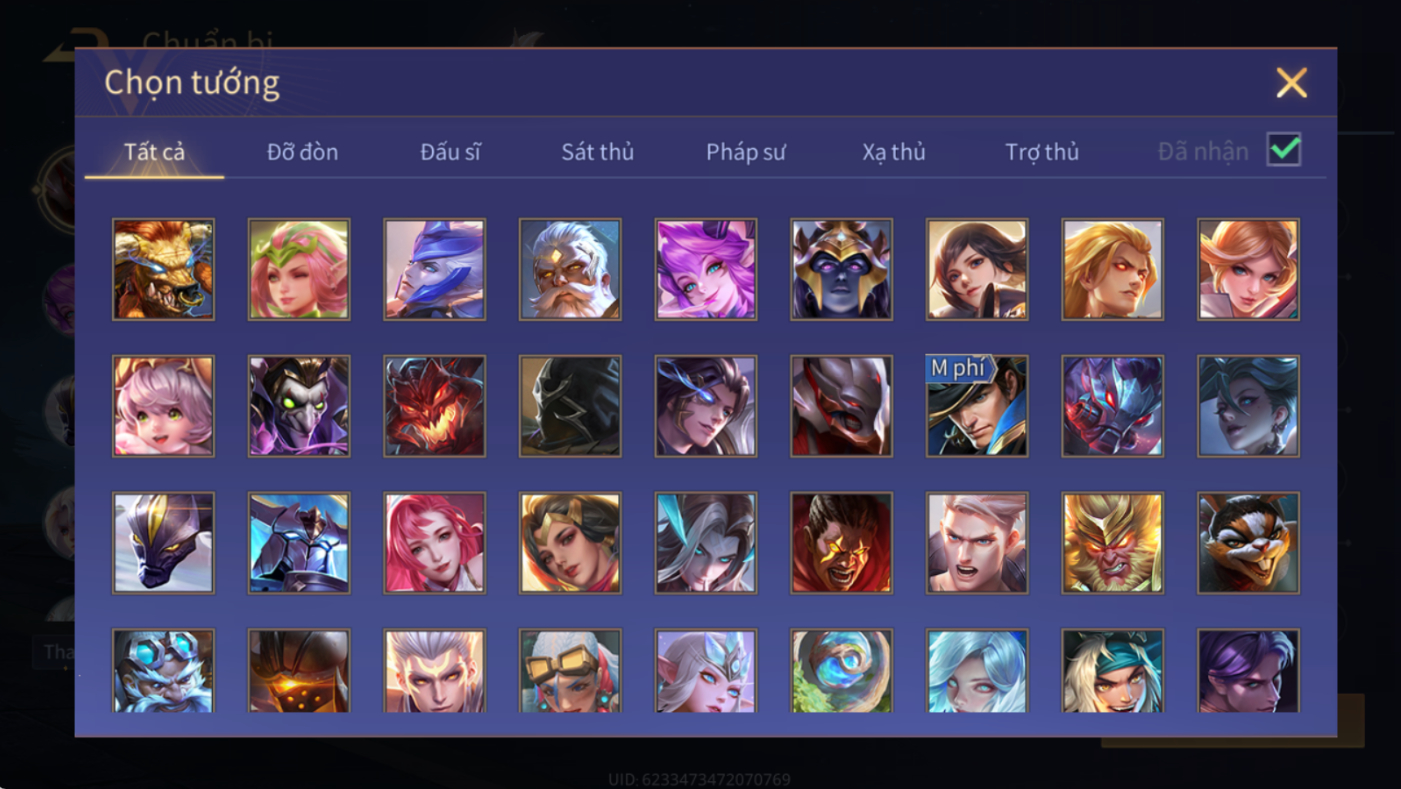The height and width of the screenshot is (789, 1401).
Task: Pick the black hooded assassin hero
Action: (x=570, y=406)
